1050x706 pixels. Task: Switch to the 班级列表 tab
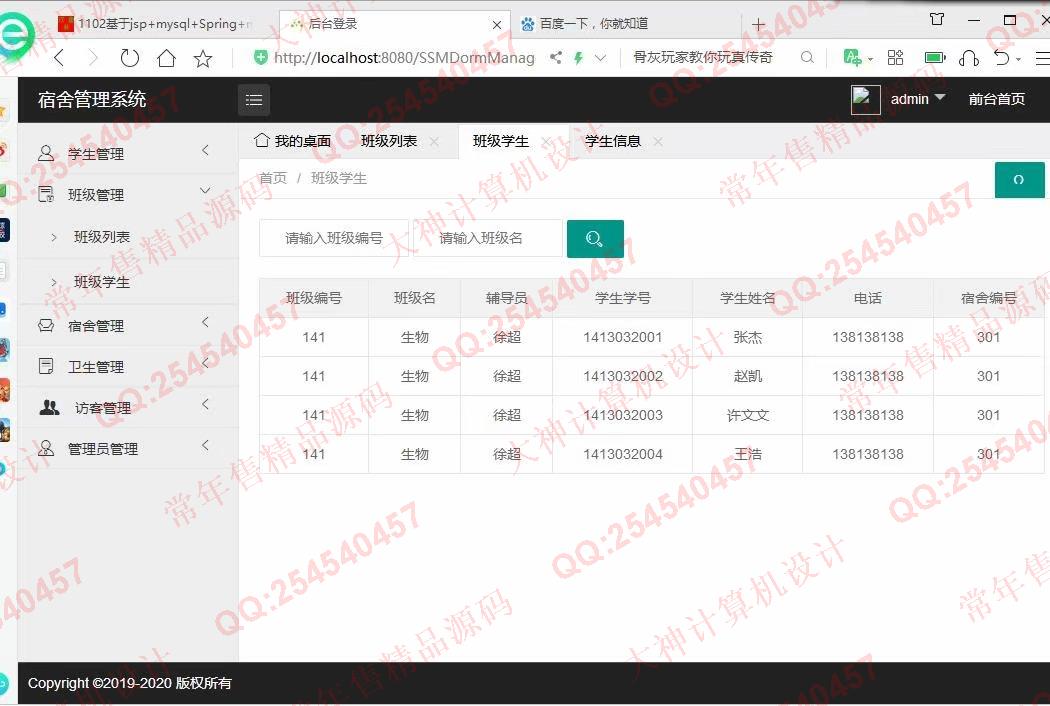(x=389, y=141)
